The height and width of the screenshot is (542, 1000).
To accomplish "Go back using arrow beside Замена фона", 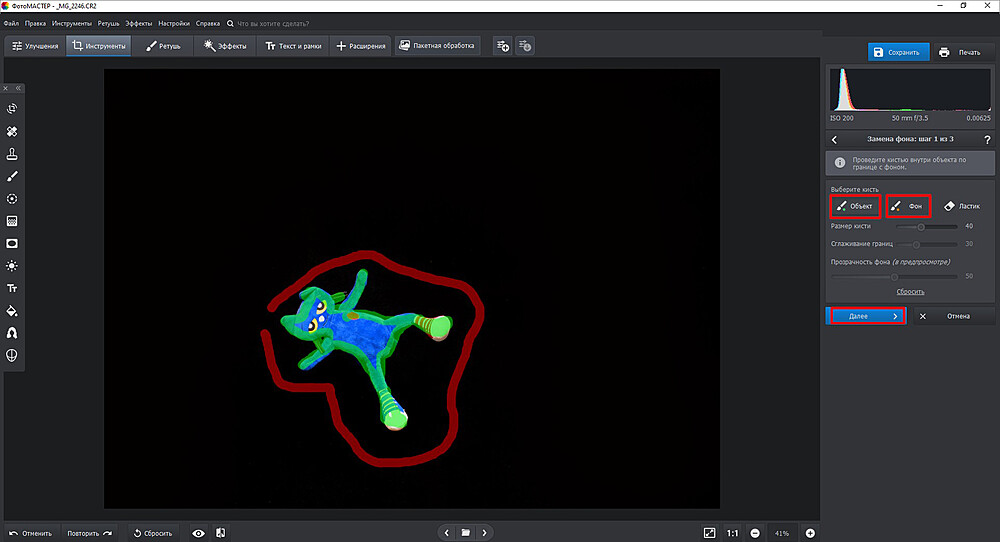I will 834,140.
